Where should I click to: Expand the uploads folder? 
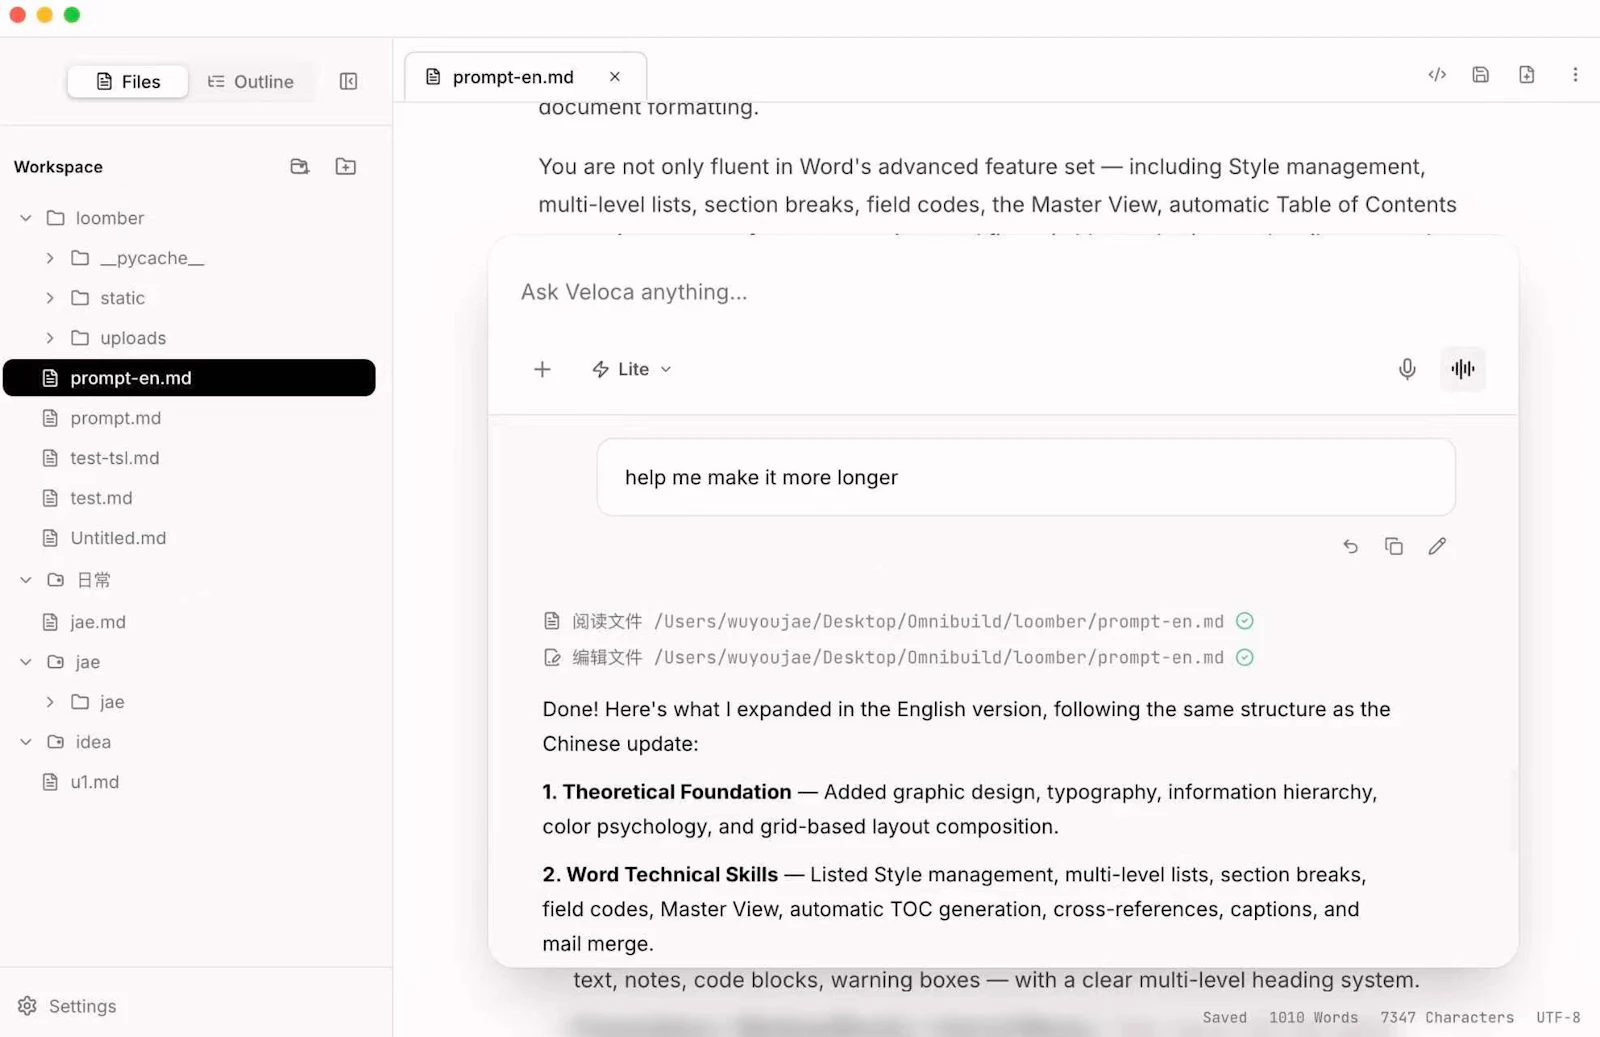click(50, 338)
